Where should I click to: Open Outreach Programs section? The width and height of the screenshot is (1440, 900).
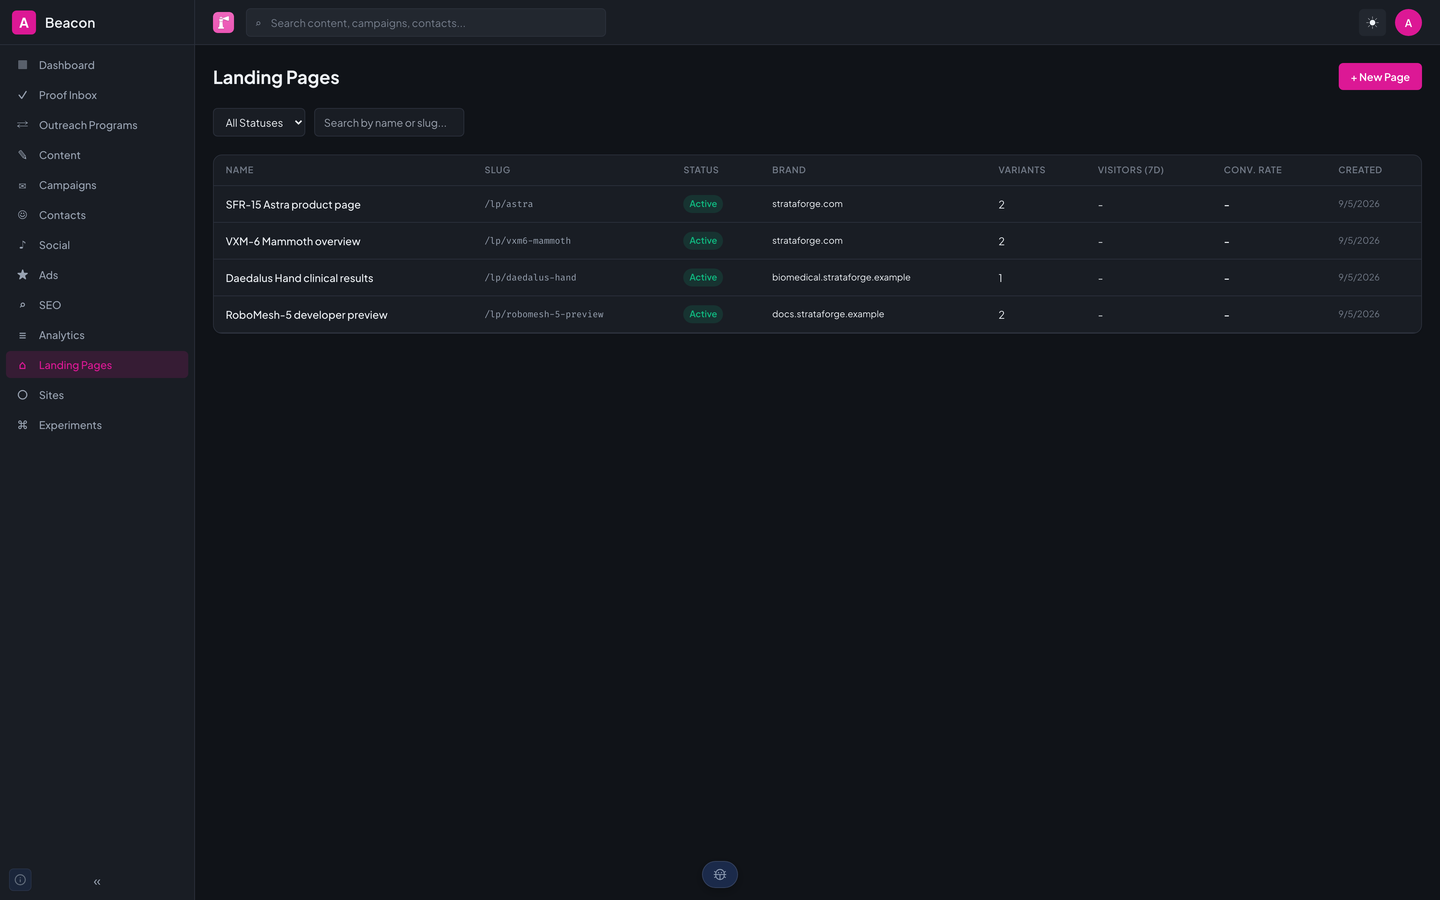pos(97,125)
